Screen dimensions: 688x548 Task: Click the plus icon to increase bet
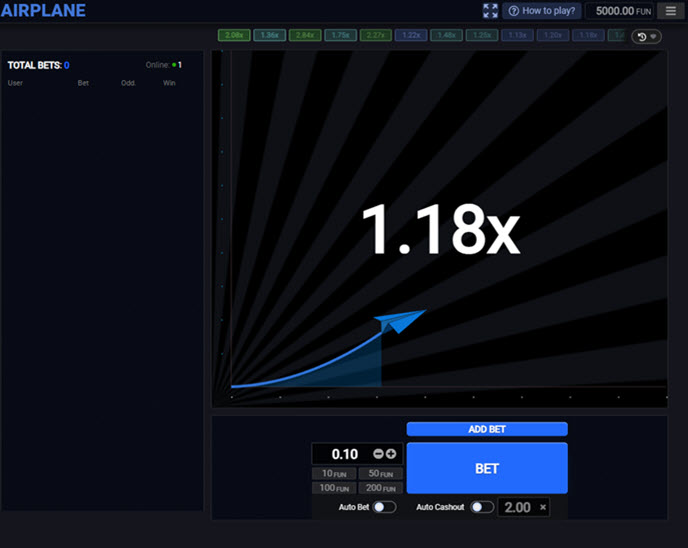click(391, 454)
